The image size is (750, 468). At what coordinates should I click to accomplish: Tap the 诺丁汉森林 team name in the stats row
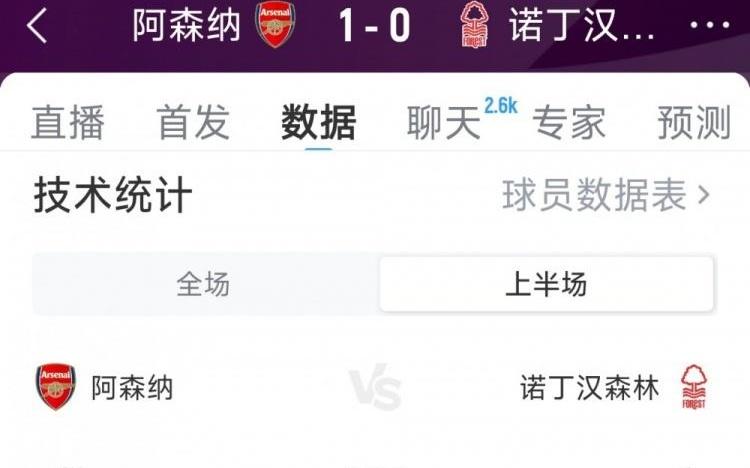pos(590,388)
